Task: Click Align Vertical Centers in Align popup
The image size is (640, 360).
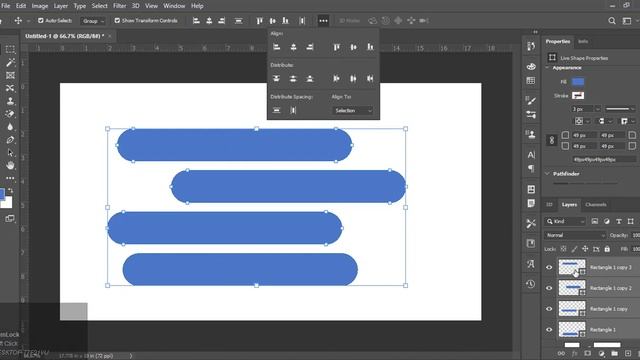Action: pyautogui.click(x=353, y=47)
